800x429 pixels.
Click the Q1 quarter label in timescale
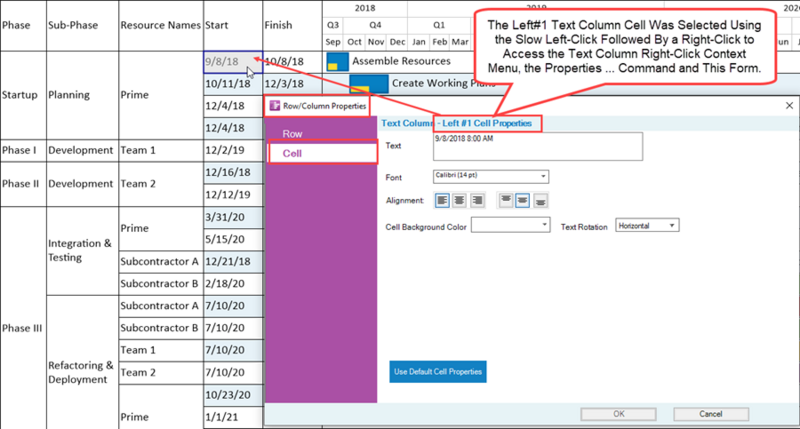coord(439,25)
